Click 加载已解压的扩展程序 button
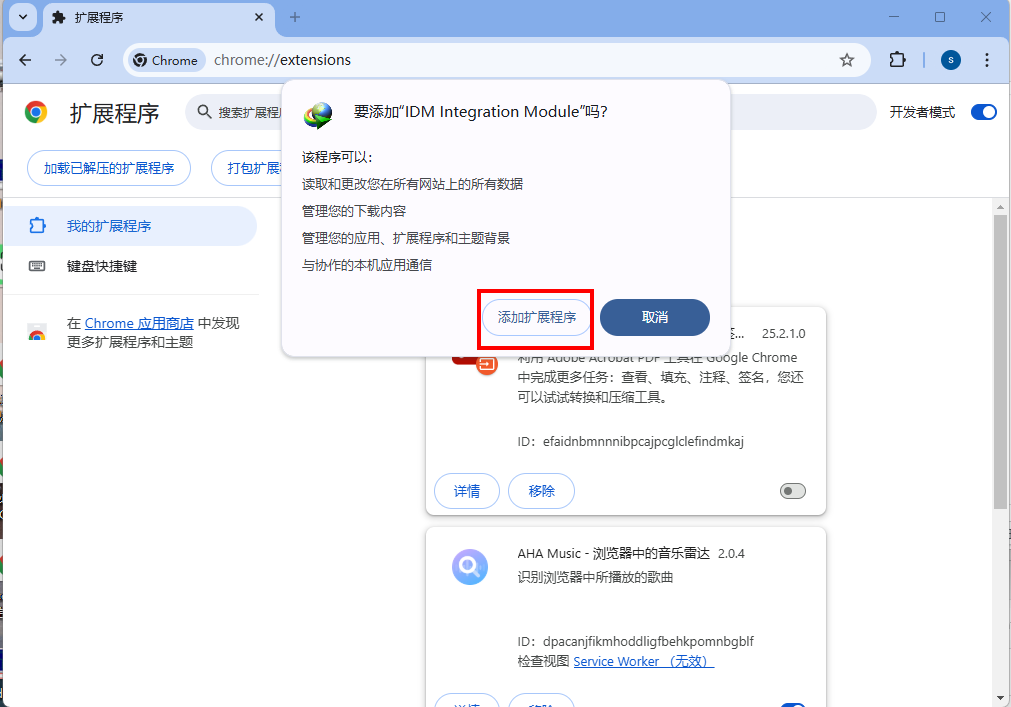The width and height of the screenshot is (1011, 707). (109, 168)
